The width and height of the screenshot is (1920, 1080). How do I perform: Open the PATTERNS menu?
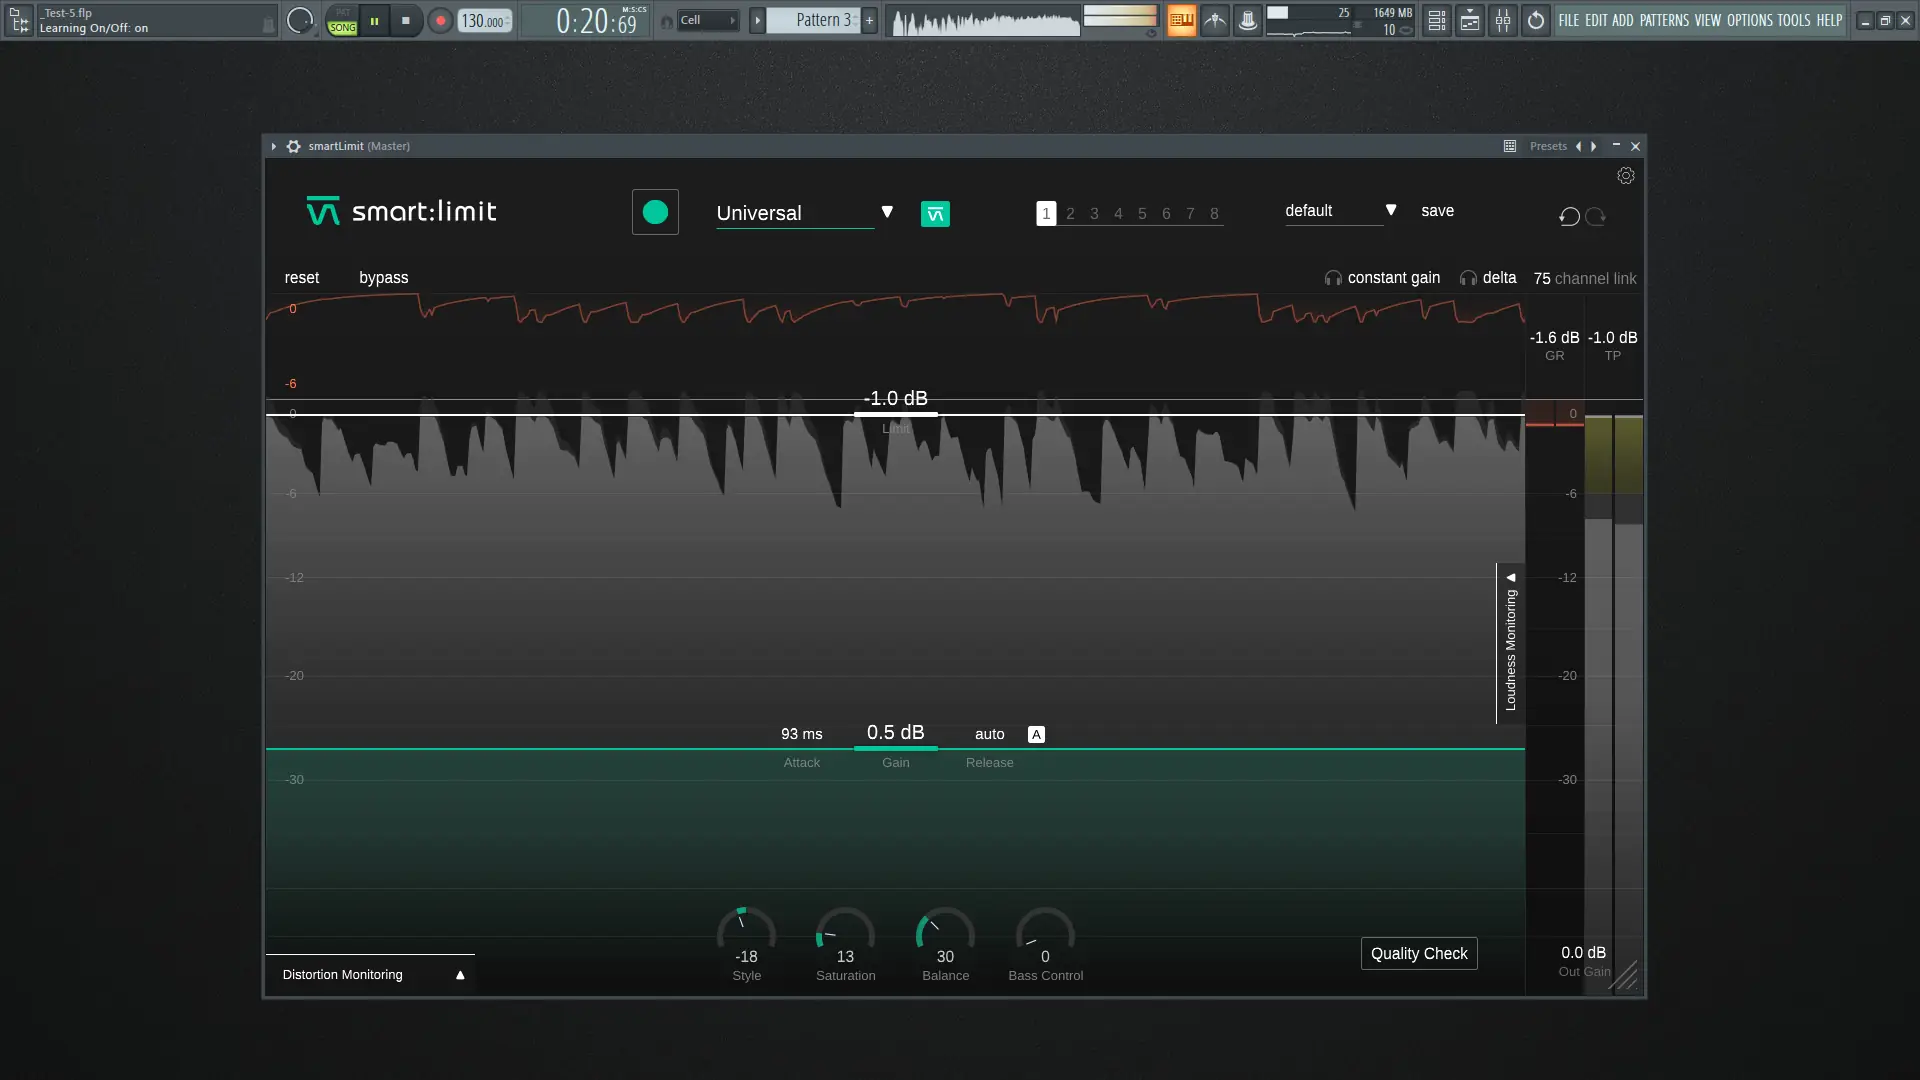(1664, 20)
